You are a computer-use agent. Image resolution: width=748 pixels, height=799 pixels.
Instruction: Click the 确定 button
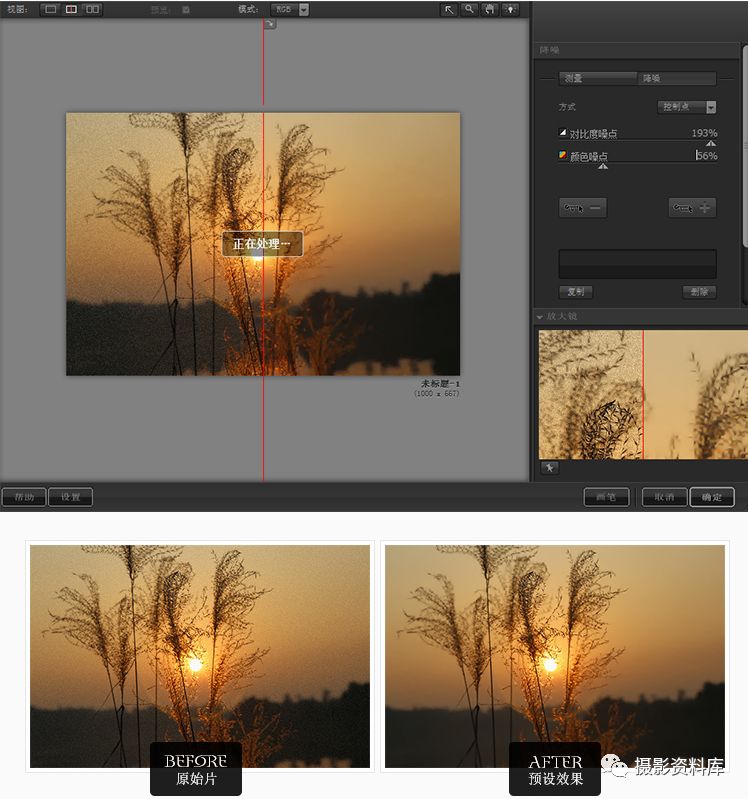(x=712, y=497)
